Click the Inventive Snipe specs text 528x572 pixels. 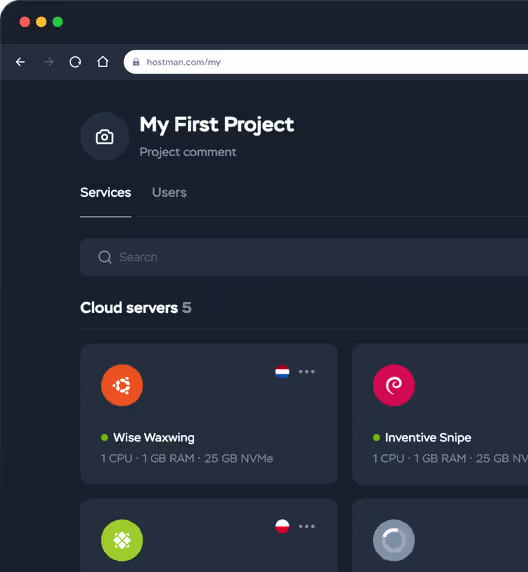coord(450,459)
